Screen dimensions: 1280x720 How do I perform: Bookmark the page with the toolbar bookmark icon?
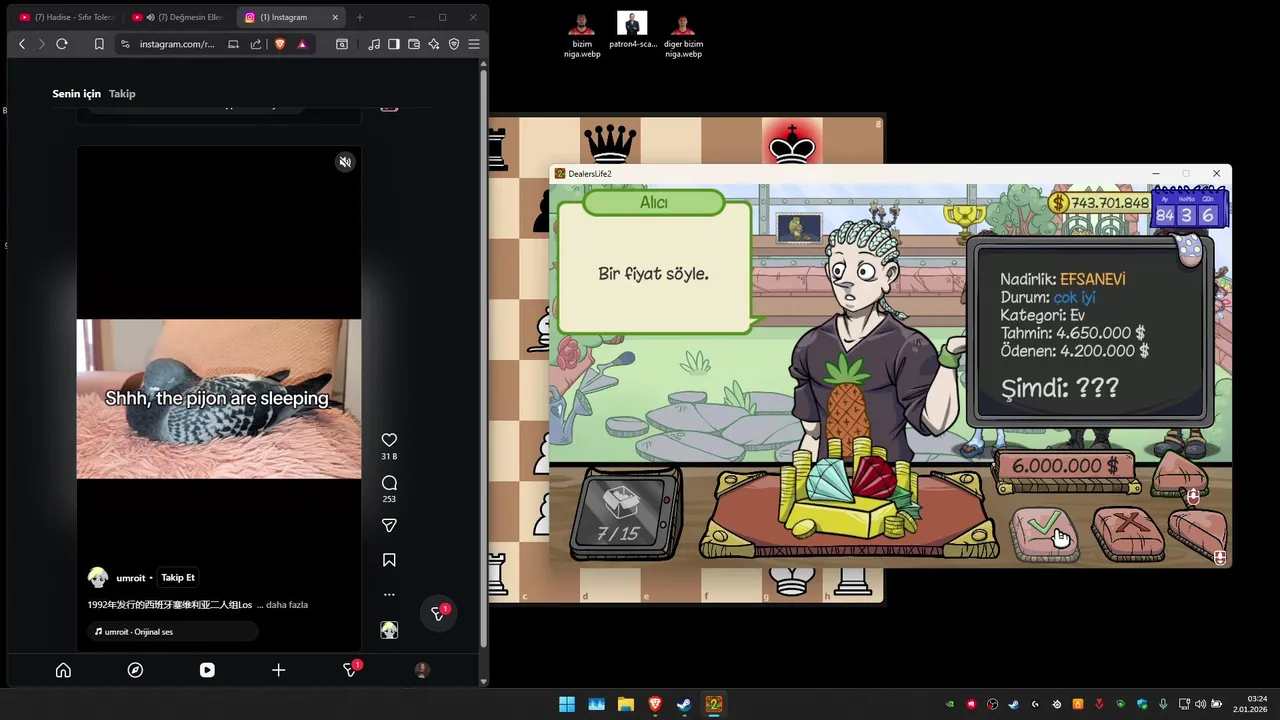(99, 44)
